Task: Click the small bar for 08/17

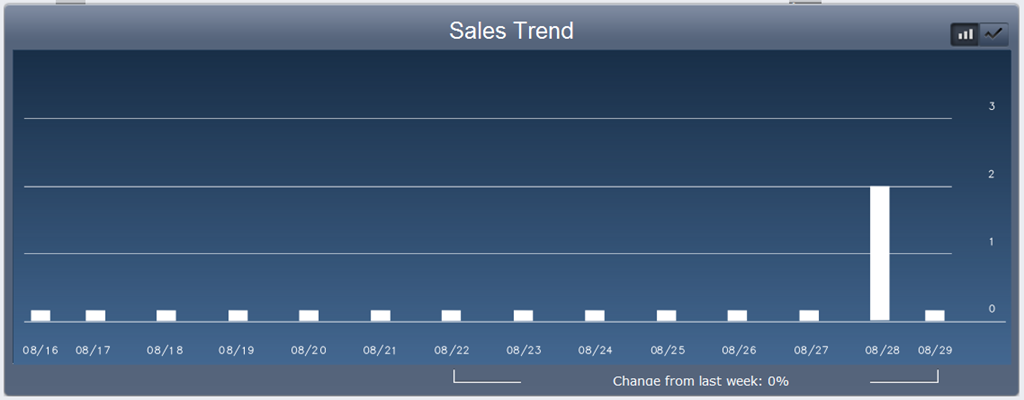Action: point(95,315)
